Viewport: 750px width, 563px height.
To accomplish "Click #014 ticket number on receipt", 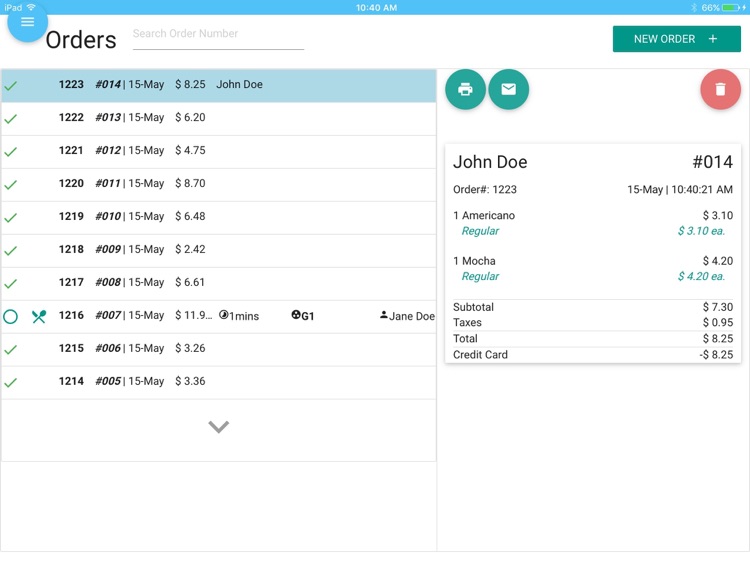I will pos(713,162).
